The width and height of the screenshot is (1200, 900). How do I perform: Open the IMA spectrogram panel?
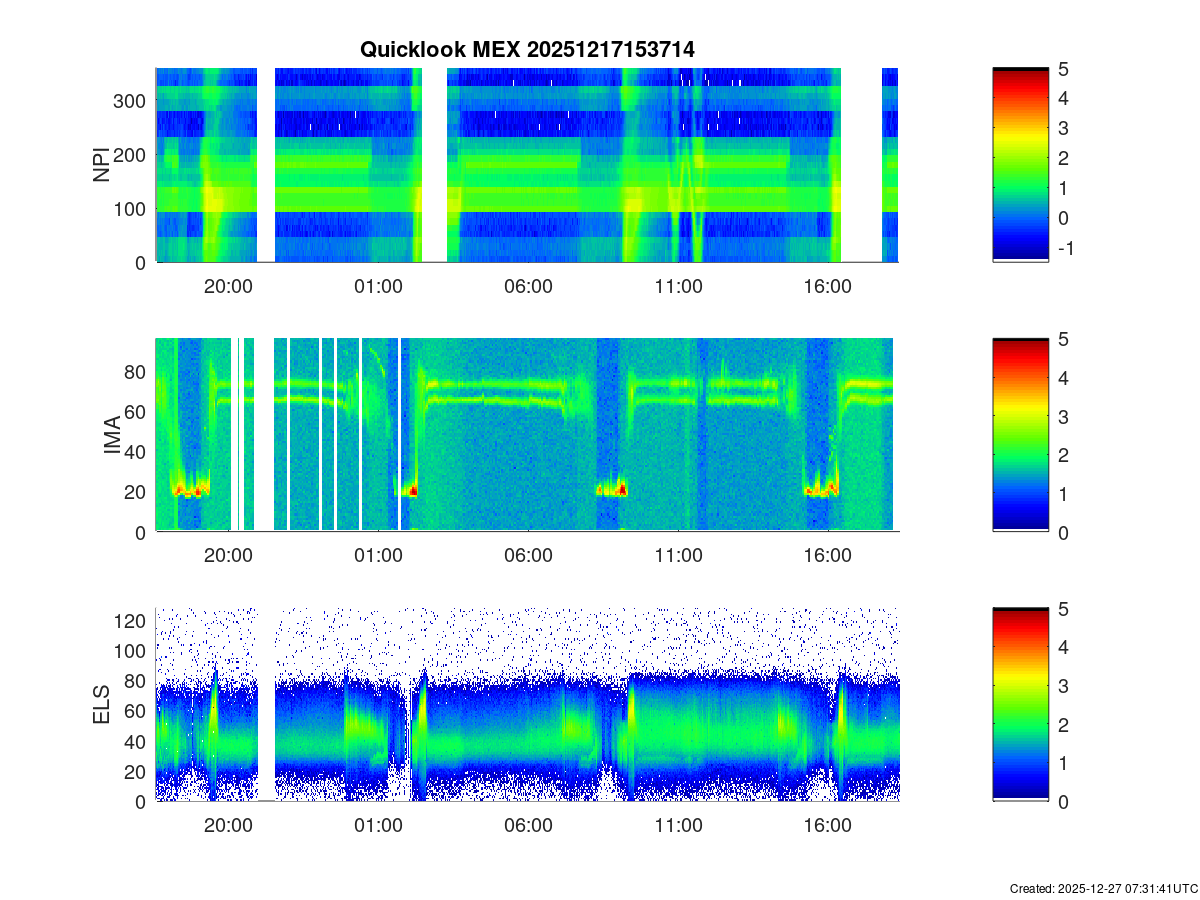[527, 435]
